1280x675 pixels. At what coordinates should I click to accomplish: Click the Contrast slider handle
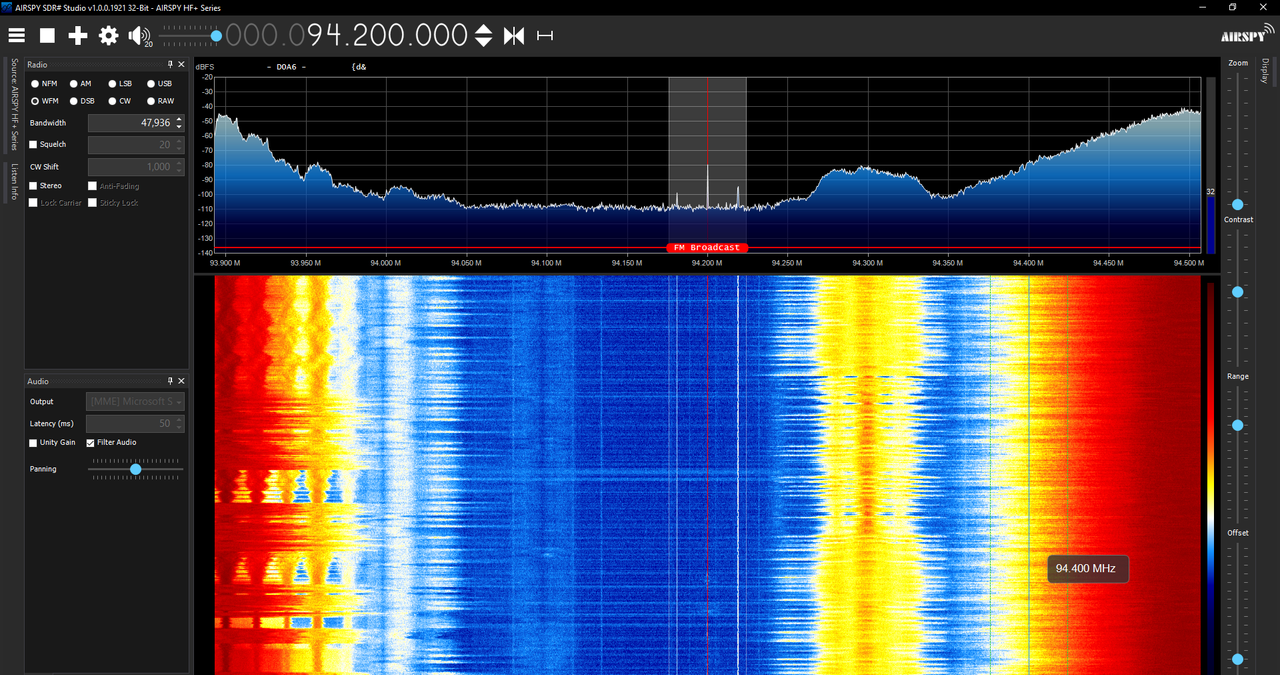pyautogui.click(x=1238, y=292)
